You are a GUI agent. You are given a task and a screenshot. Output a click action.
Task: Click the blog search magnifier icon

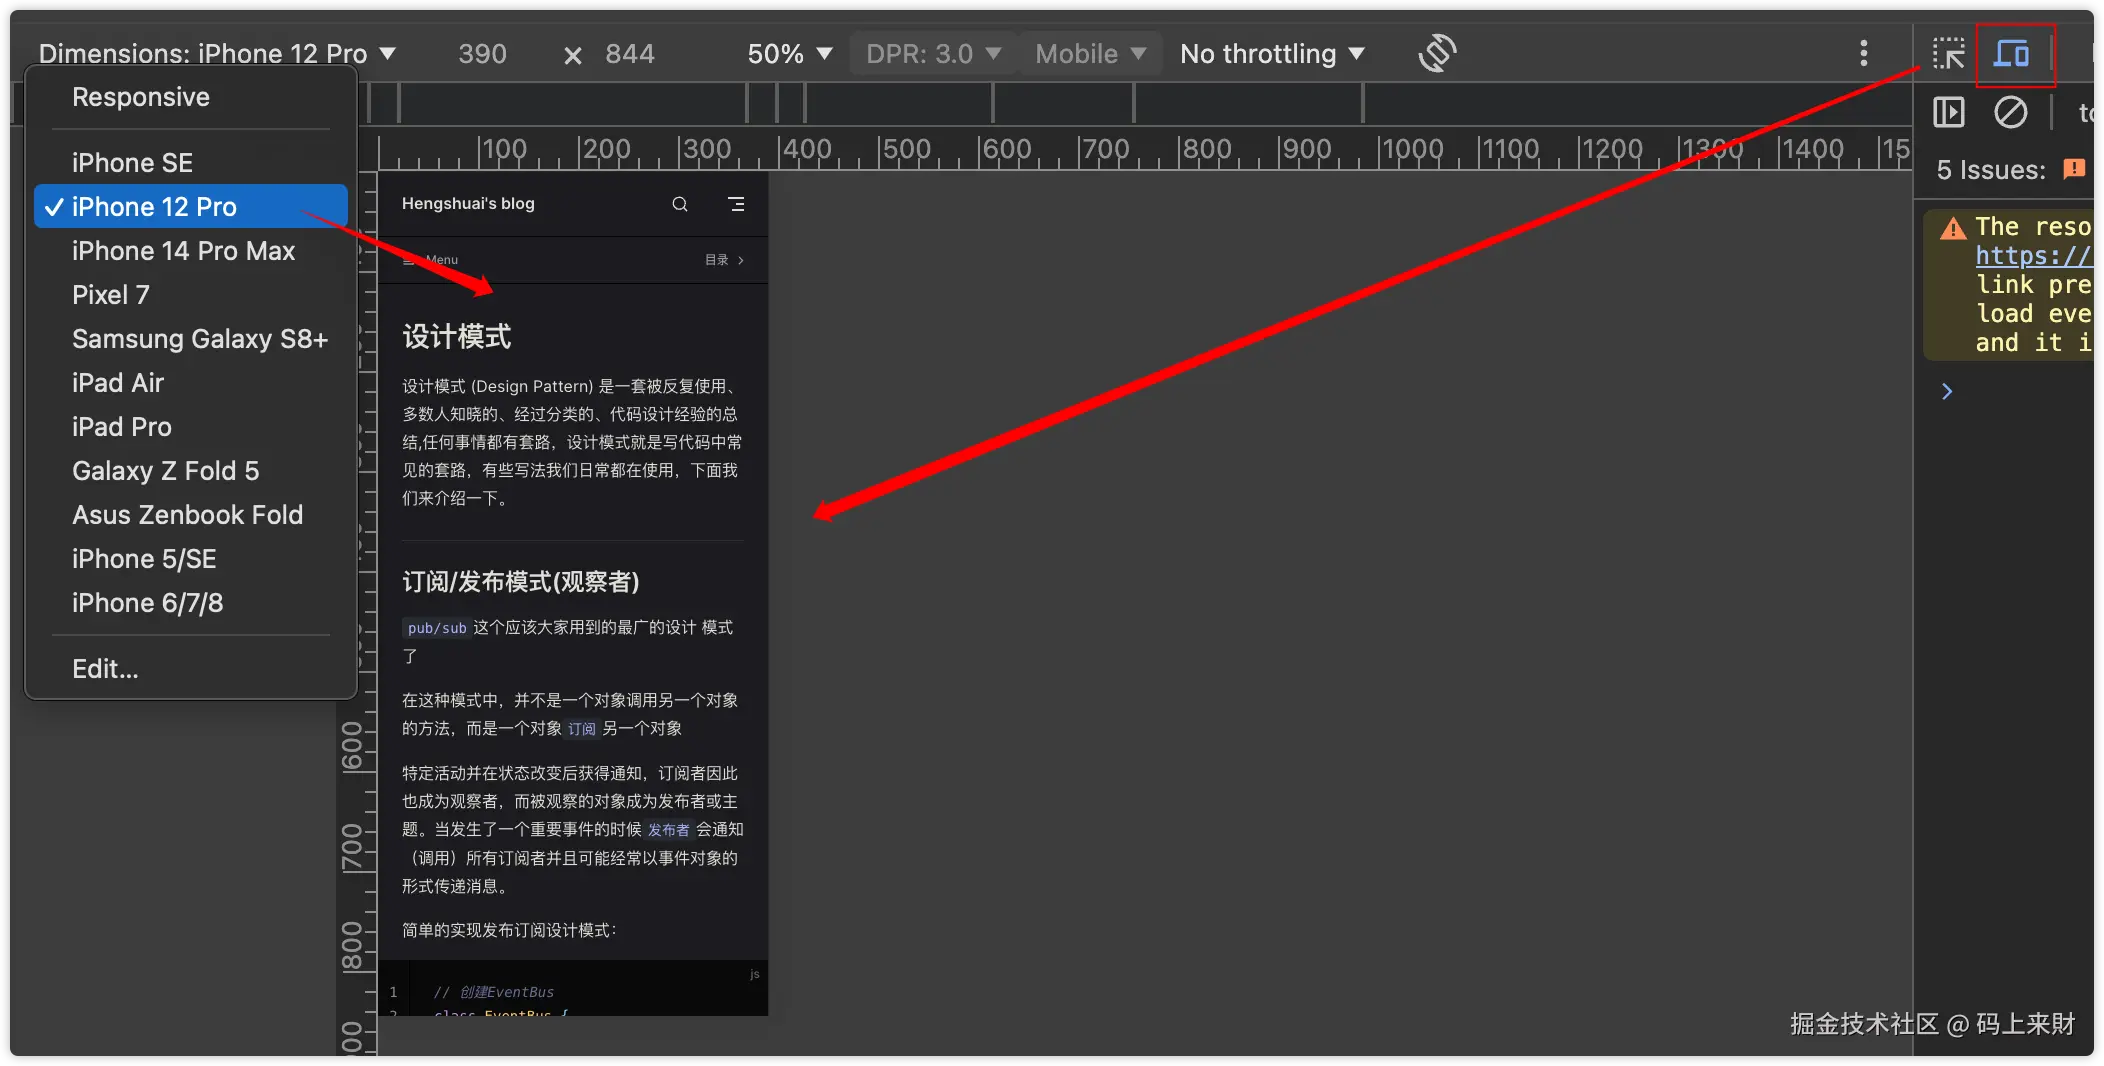(680, 204)
